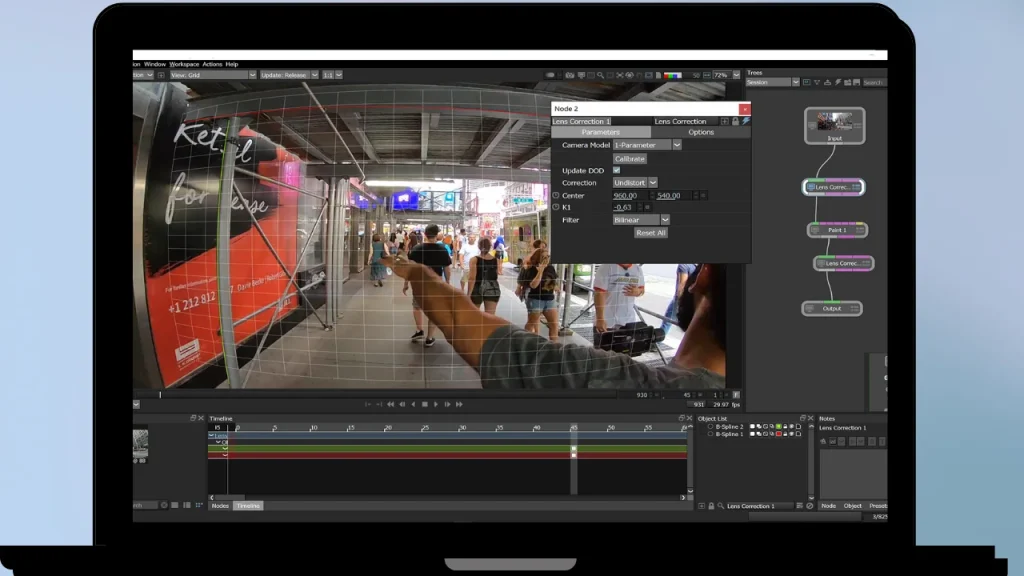Play the clip forward
Image resolution: width=1024 pixels, height=576 pixels.
436,404
